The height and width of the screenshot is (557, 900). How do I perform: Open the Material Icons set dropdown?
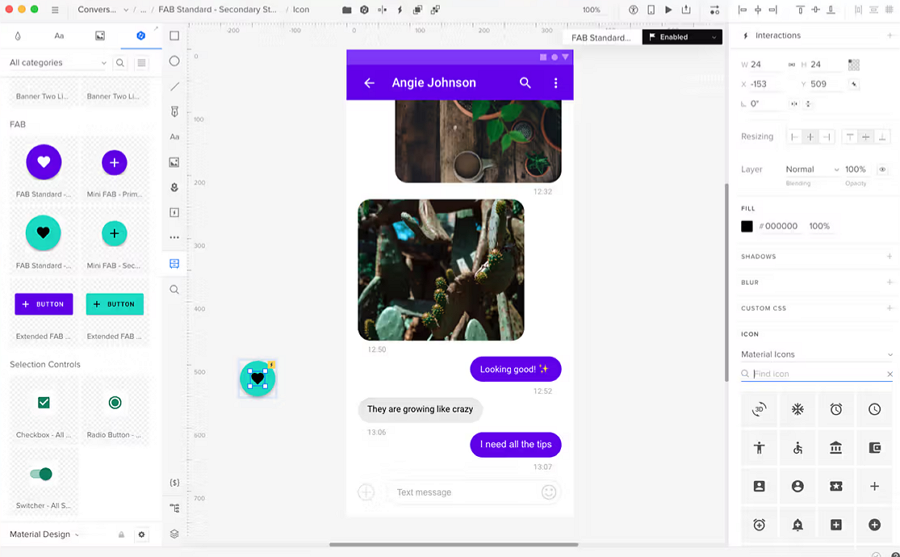point(817,354)
